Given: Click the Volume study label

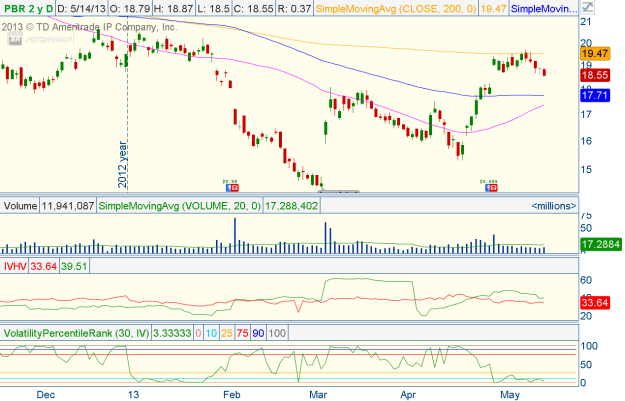Looking at the screenshot, I should pyautogui.click(x=20, y=204).
